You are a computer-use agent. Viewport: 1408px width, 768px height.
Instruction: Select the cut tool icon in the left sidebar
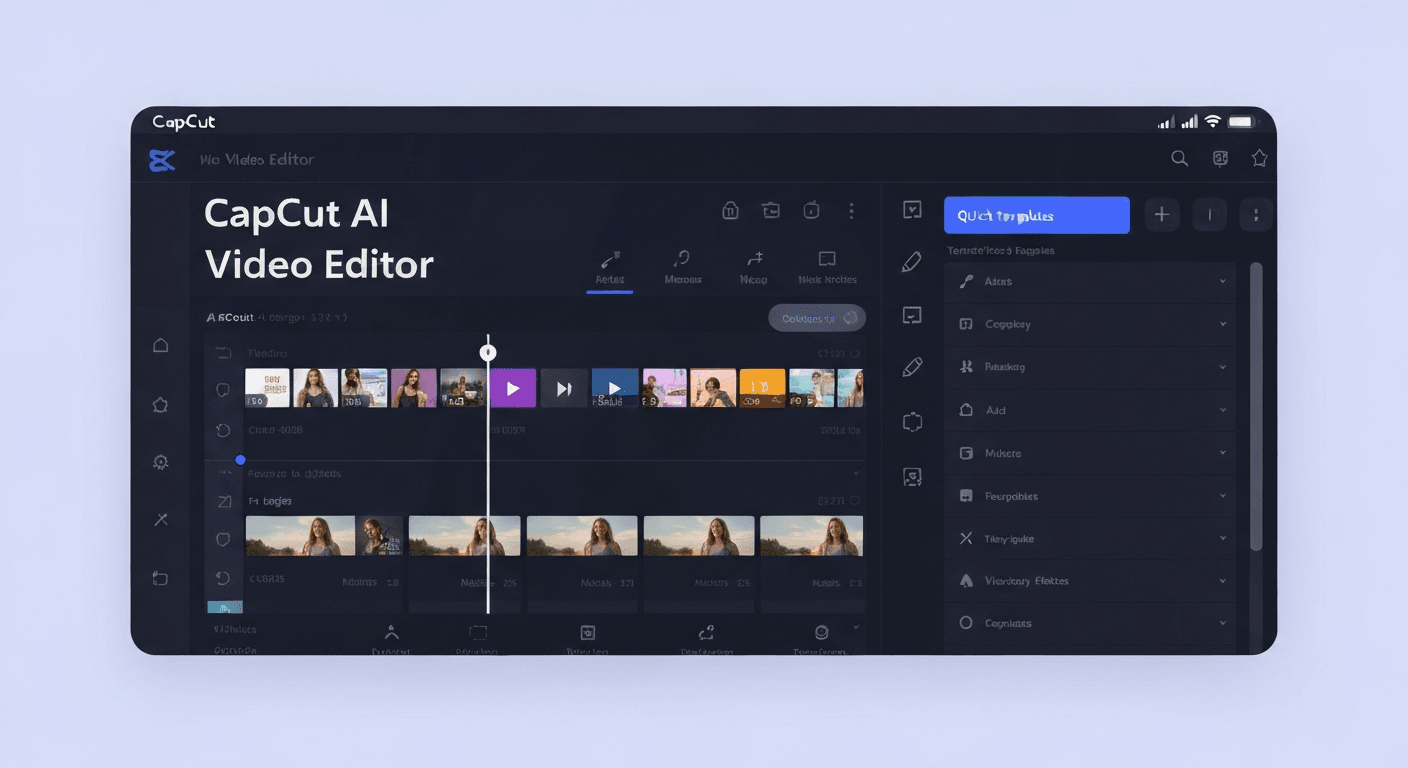point(160,519)
